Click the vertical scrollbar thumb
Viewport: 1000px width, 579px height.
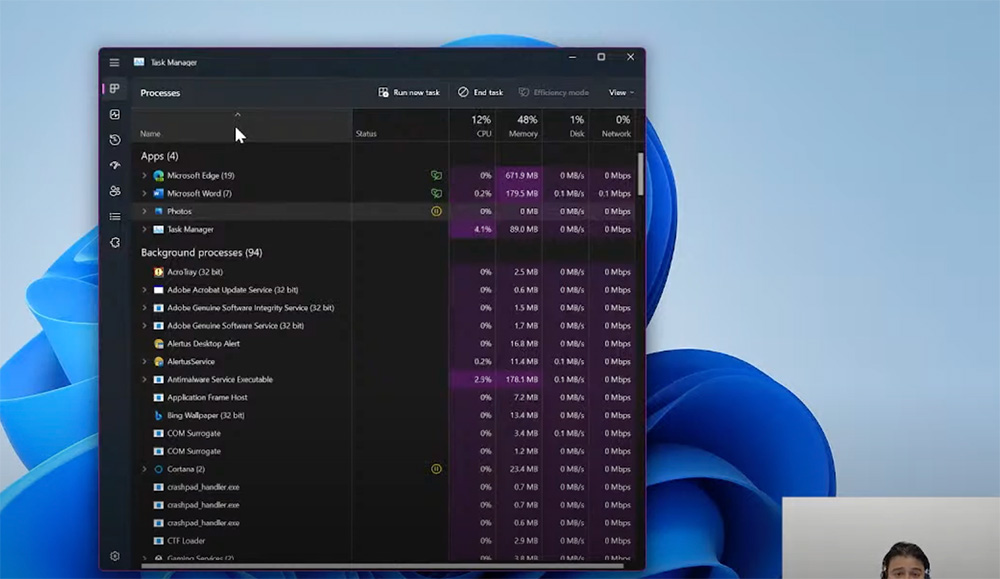[640, 173]
